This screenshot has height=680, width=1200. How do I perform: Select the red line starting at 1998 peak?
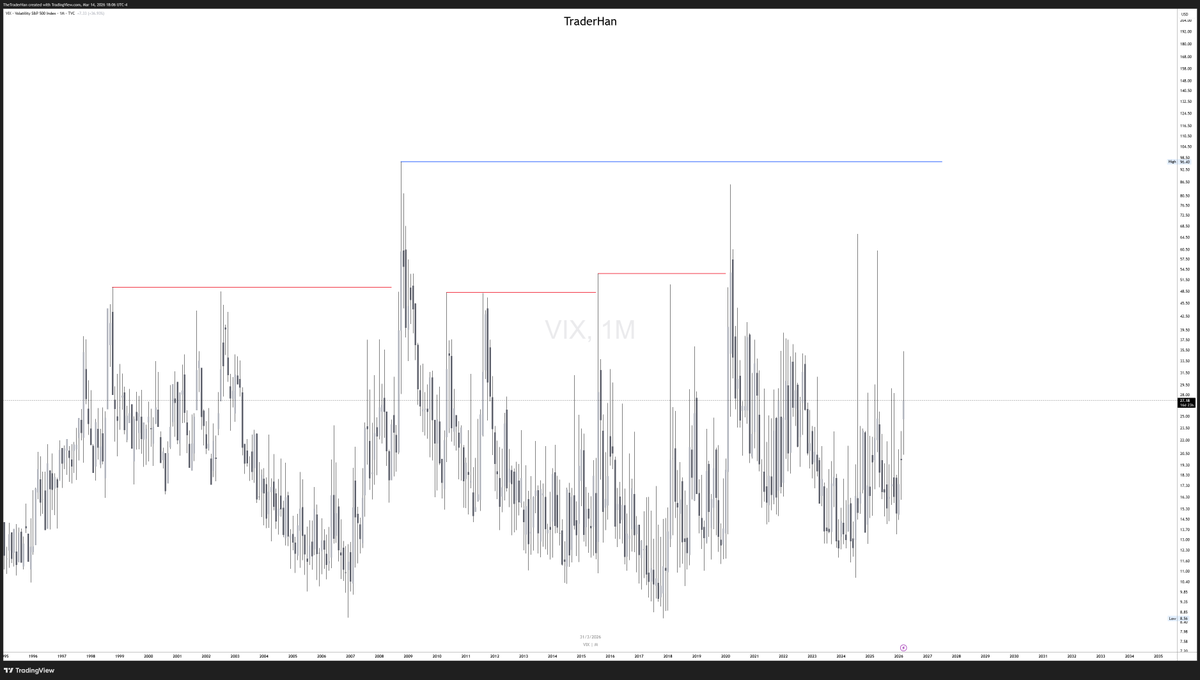pyautogui.click(x=251, y=288)
